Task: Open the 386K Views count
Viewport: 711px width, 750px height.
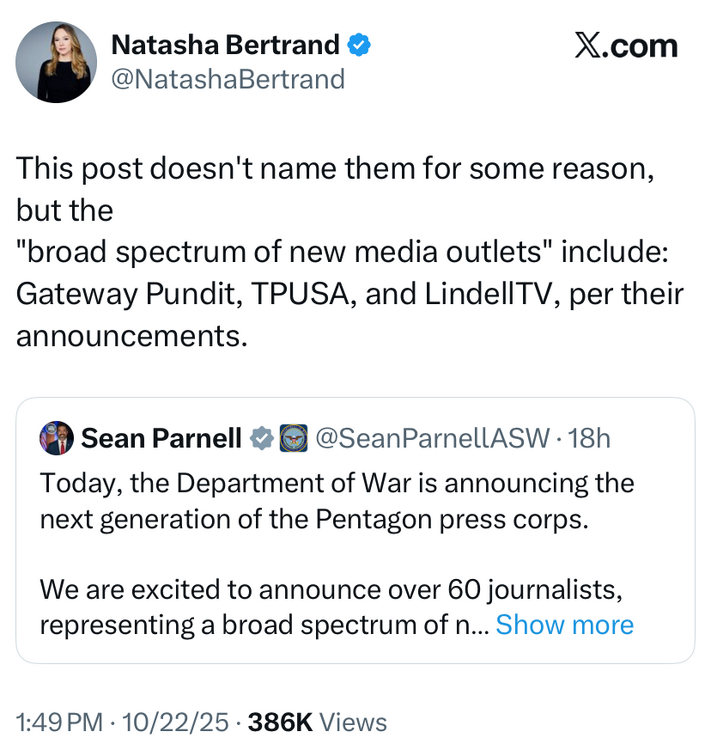Action: click(317, 722)
